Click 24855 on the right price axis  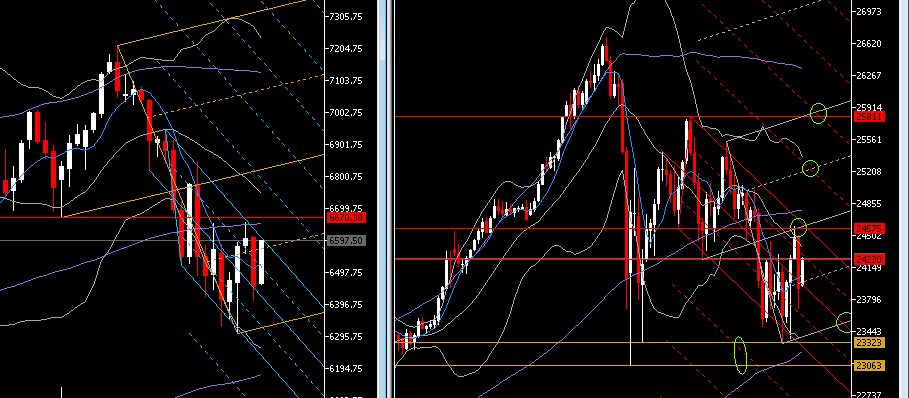pyautogui.click(x=868, y=203)
